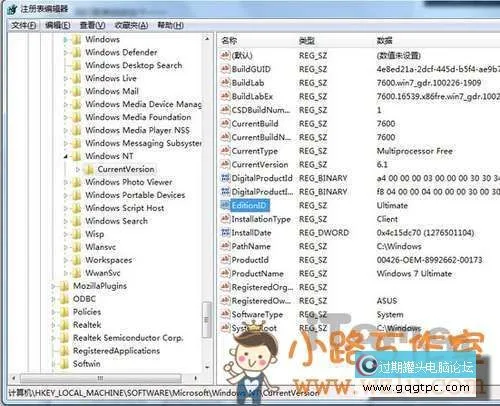Select the CurrentVersion value name in list
The width and height of the screenshot is (500, 406).
pyautogui.click(x=260, y=165)
